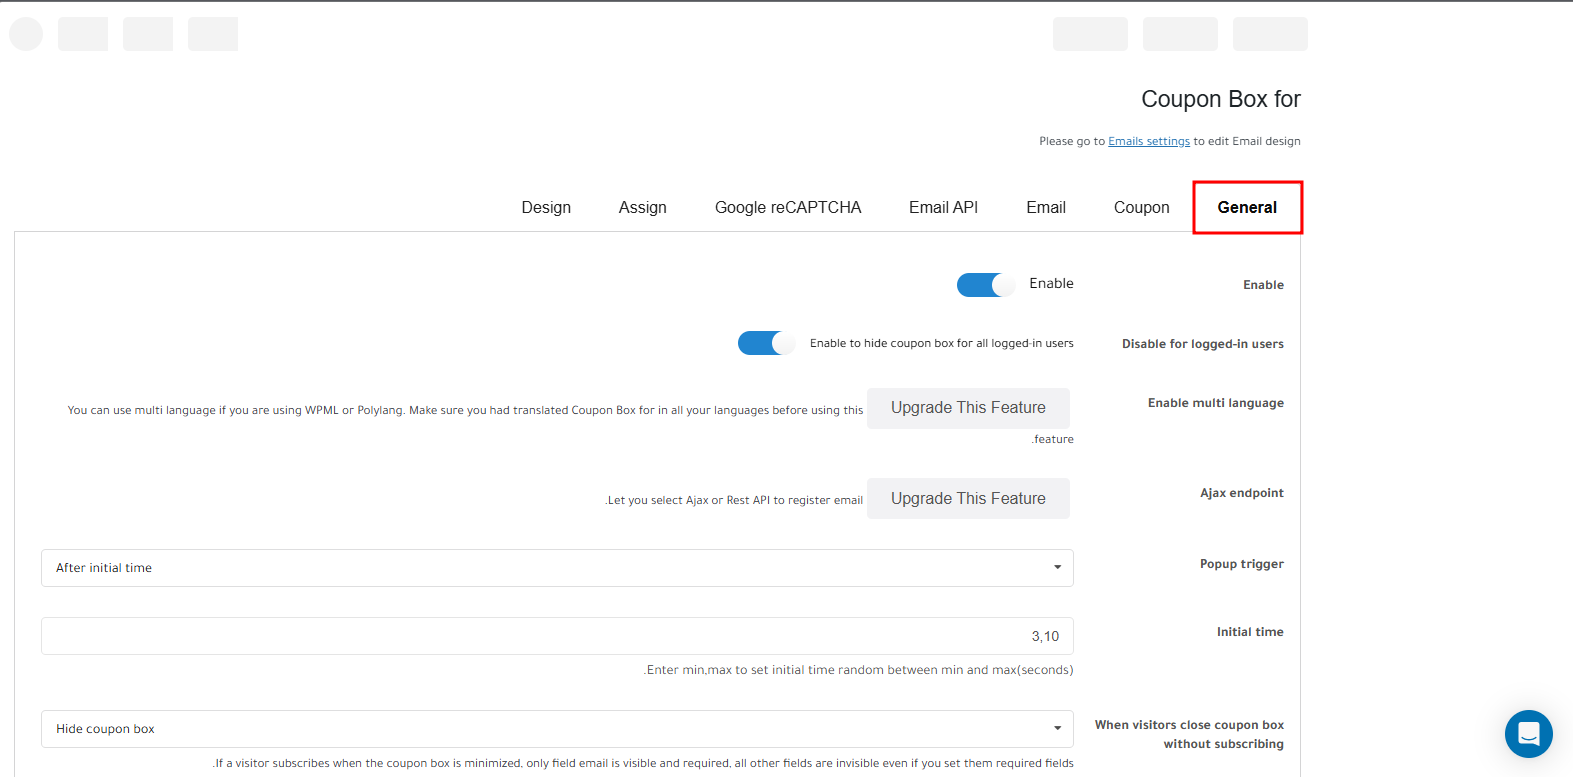1573x777 pixels.
Task: Toggle the hide for logged-in users switch
Action: click(x=766, y=343)
